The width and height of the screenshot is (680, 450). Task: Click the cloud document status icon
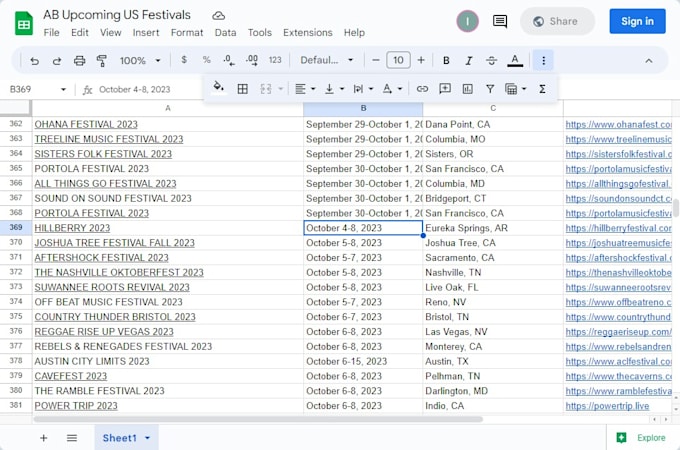coord(219,16)
